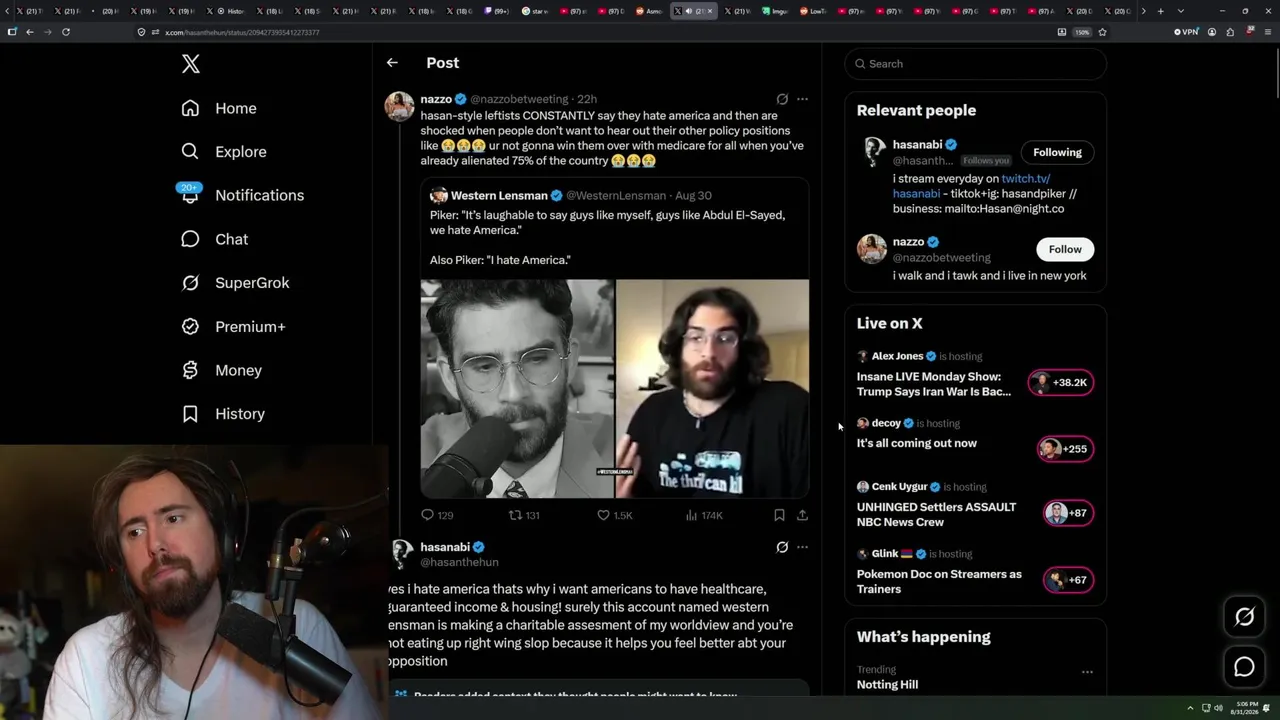Viewport: 1280px width, 720px height.
Task: Join Glink's live space with +67
Action: click(x=1068, y=580)
